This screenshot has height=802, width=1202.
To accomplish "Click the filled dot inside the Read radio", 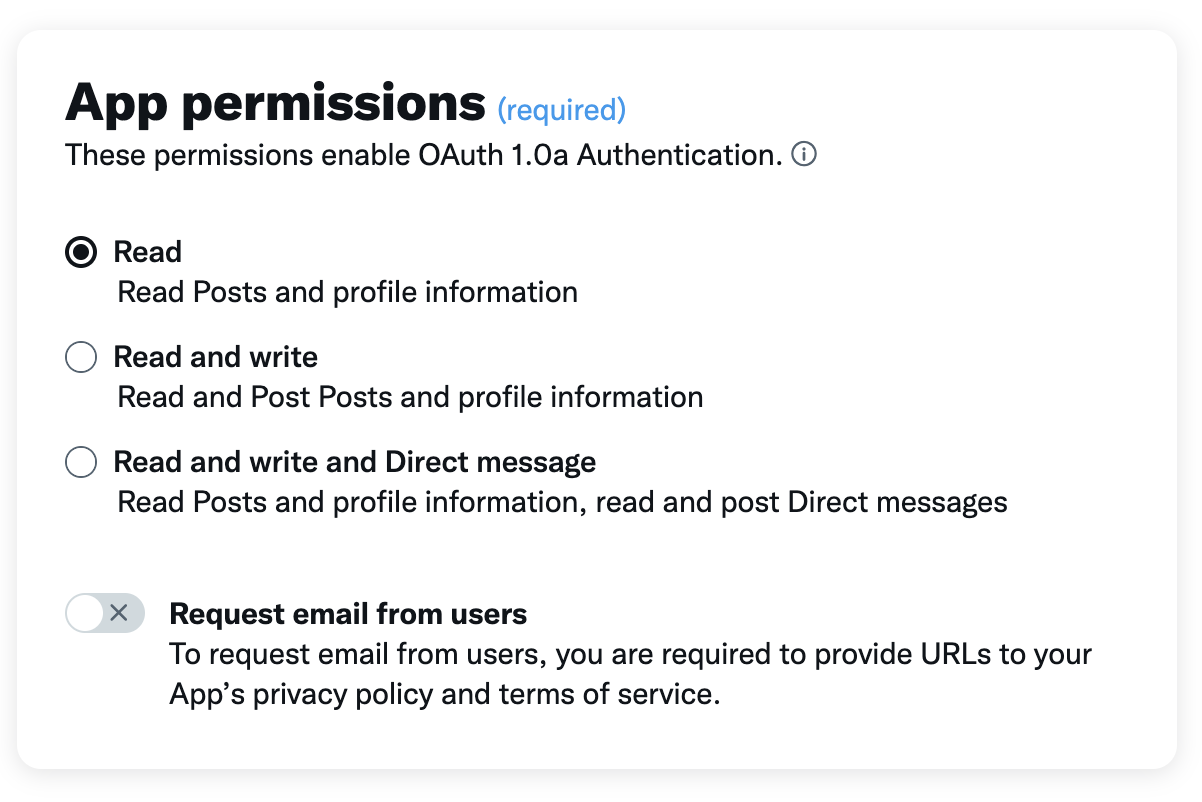I will [81, 252].
